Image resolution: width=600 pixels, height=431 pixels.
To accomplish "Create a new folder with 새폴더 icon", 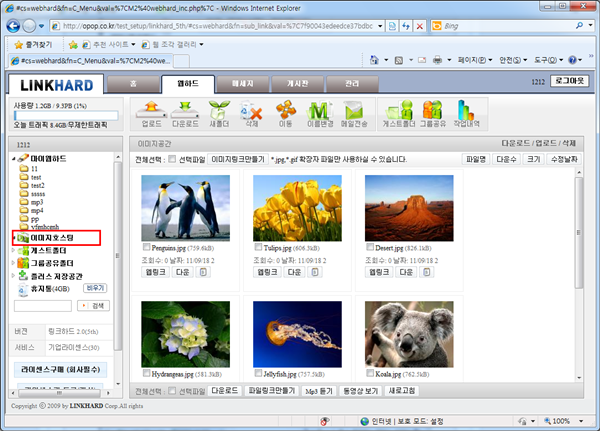I will [x=219, y=114].
